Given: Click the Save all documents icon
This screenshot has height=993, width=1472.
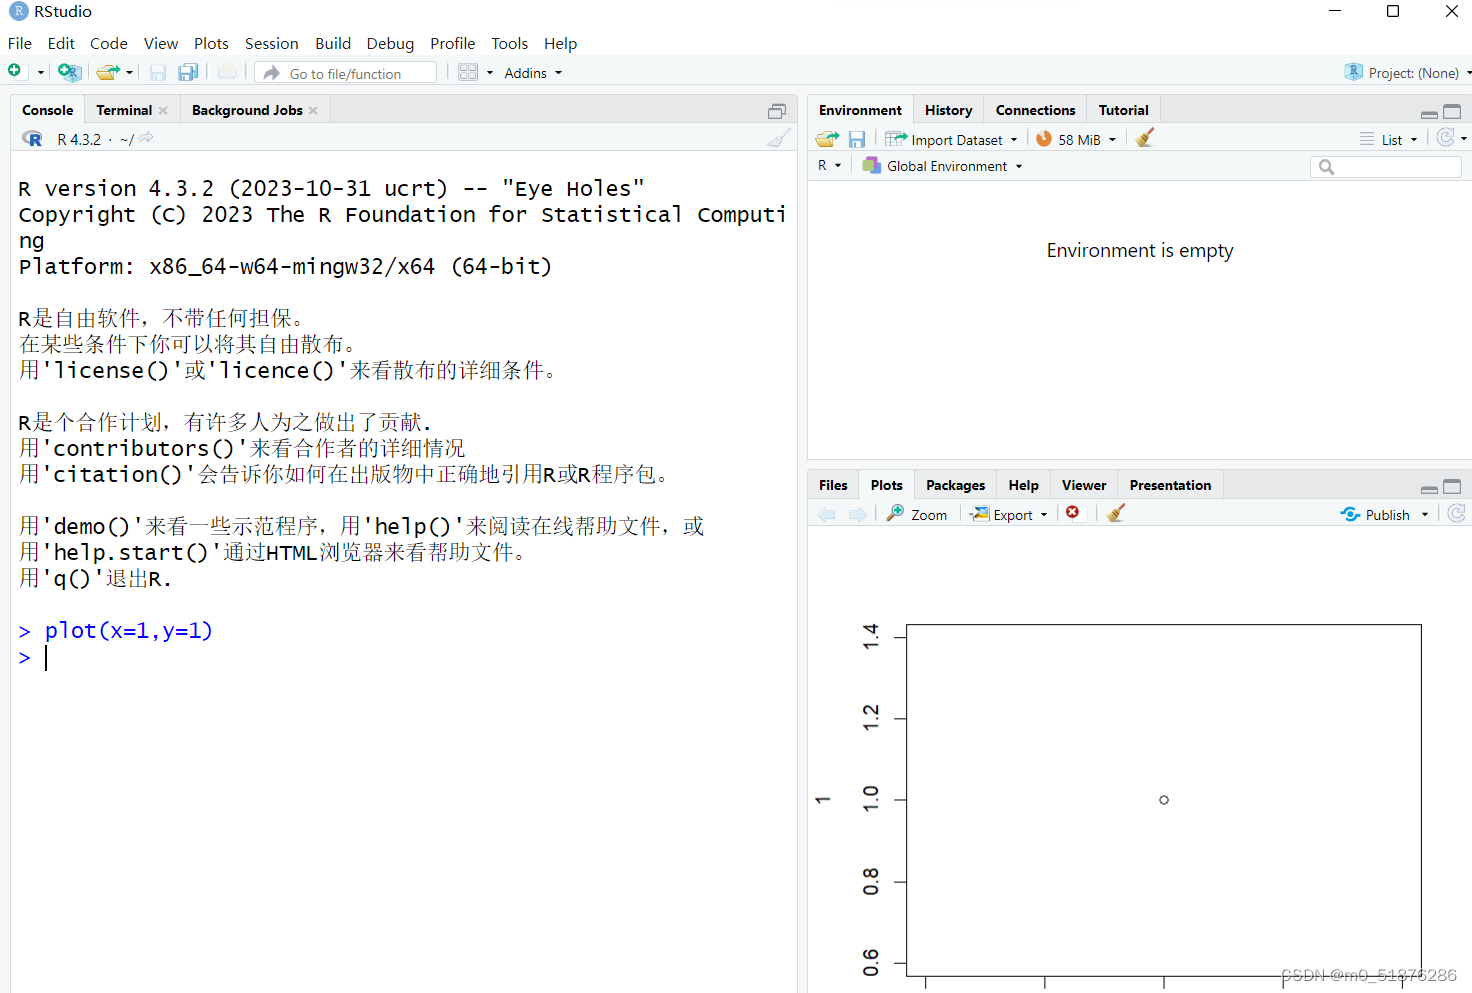Looking at the screenshot, I should [188, 72].
